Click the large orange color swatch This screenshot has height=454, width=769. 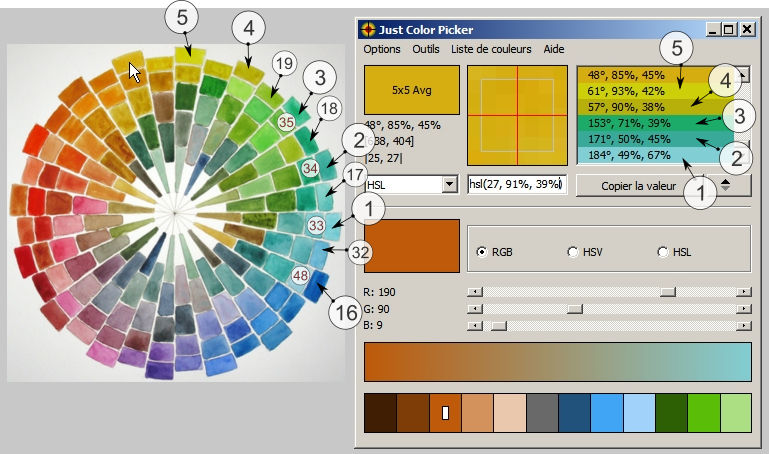pyautogui.click(x=411, y=246)
